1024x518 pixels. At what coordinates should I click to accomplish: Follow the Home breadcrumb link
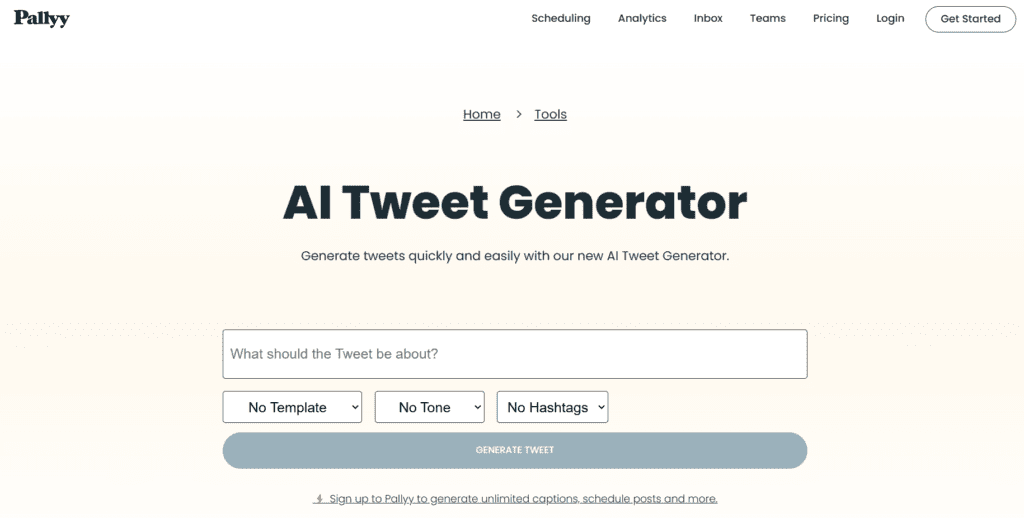pos(482,114)
